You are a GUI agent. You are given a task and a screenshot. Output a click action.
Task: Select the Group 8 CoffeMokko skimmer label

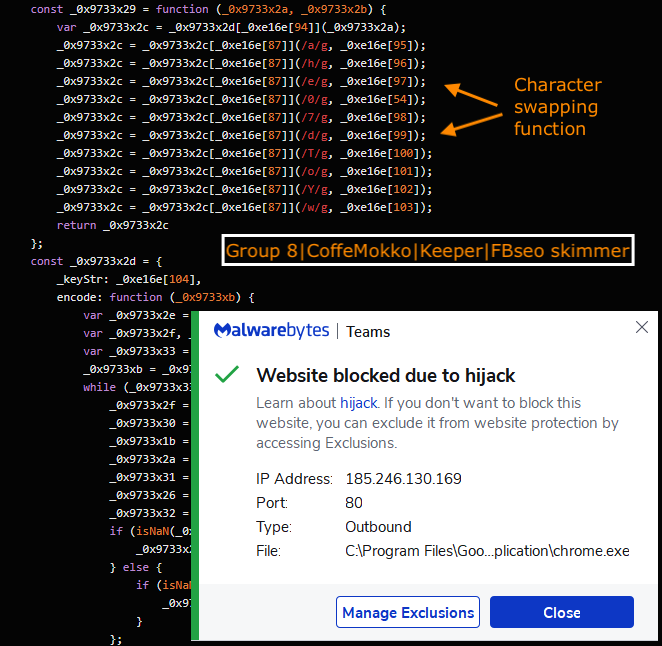pyautogui.click(x=427, y=251)
